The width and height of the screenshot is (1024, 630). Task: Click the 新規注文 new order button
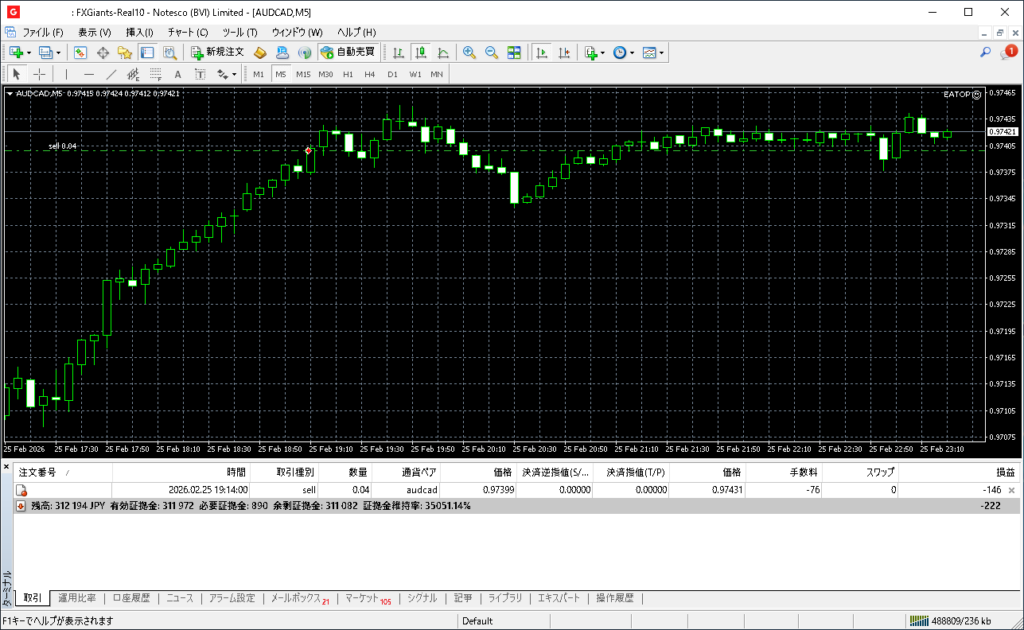point(217,52)
